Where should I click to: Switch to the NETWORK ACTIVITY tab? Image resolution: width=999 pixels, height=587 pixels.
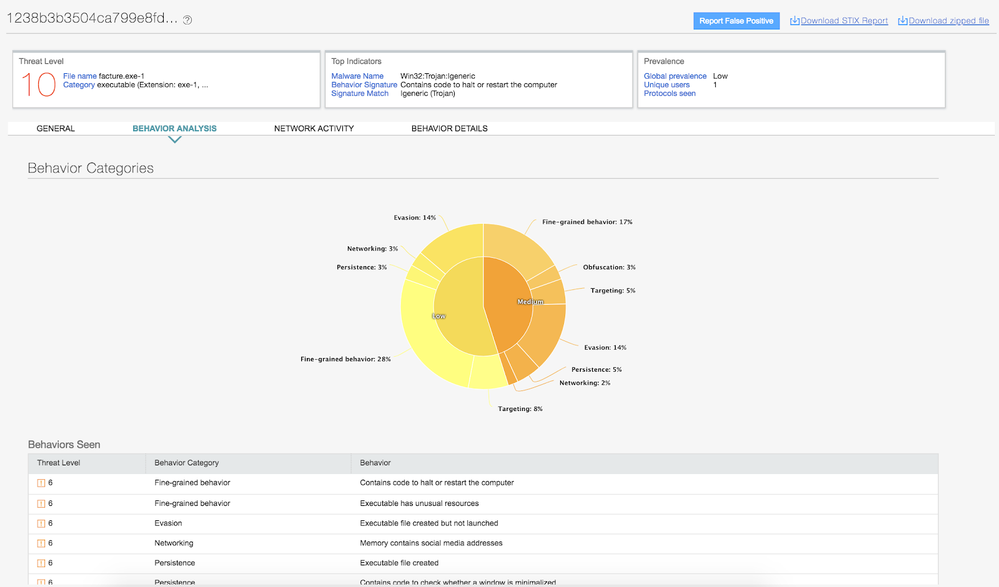click(x=314, y=129)
